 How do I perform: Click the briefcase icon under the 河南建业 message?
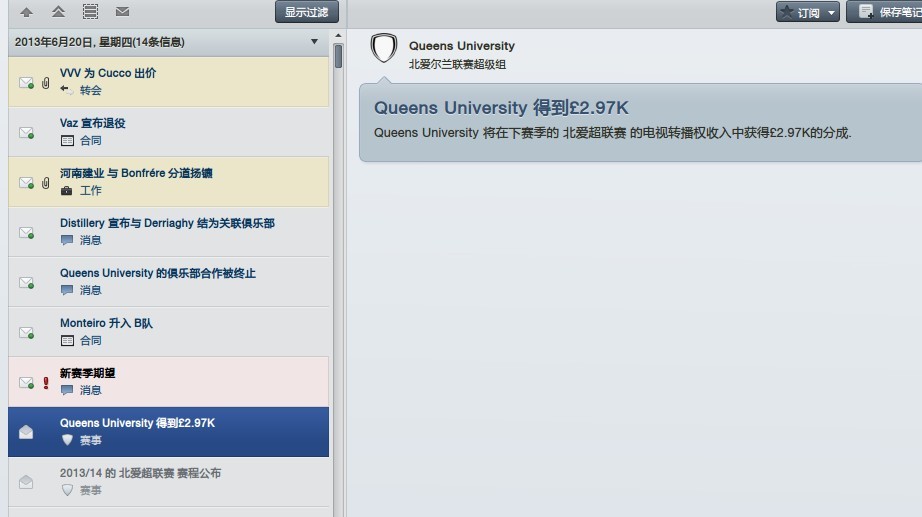click(67, 190)
